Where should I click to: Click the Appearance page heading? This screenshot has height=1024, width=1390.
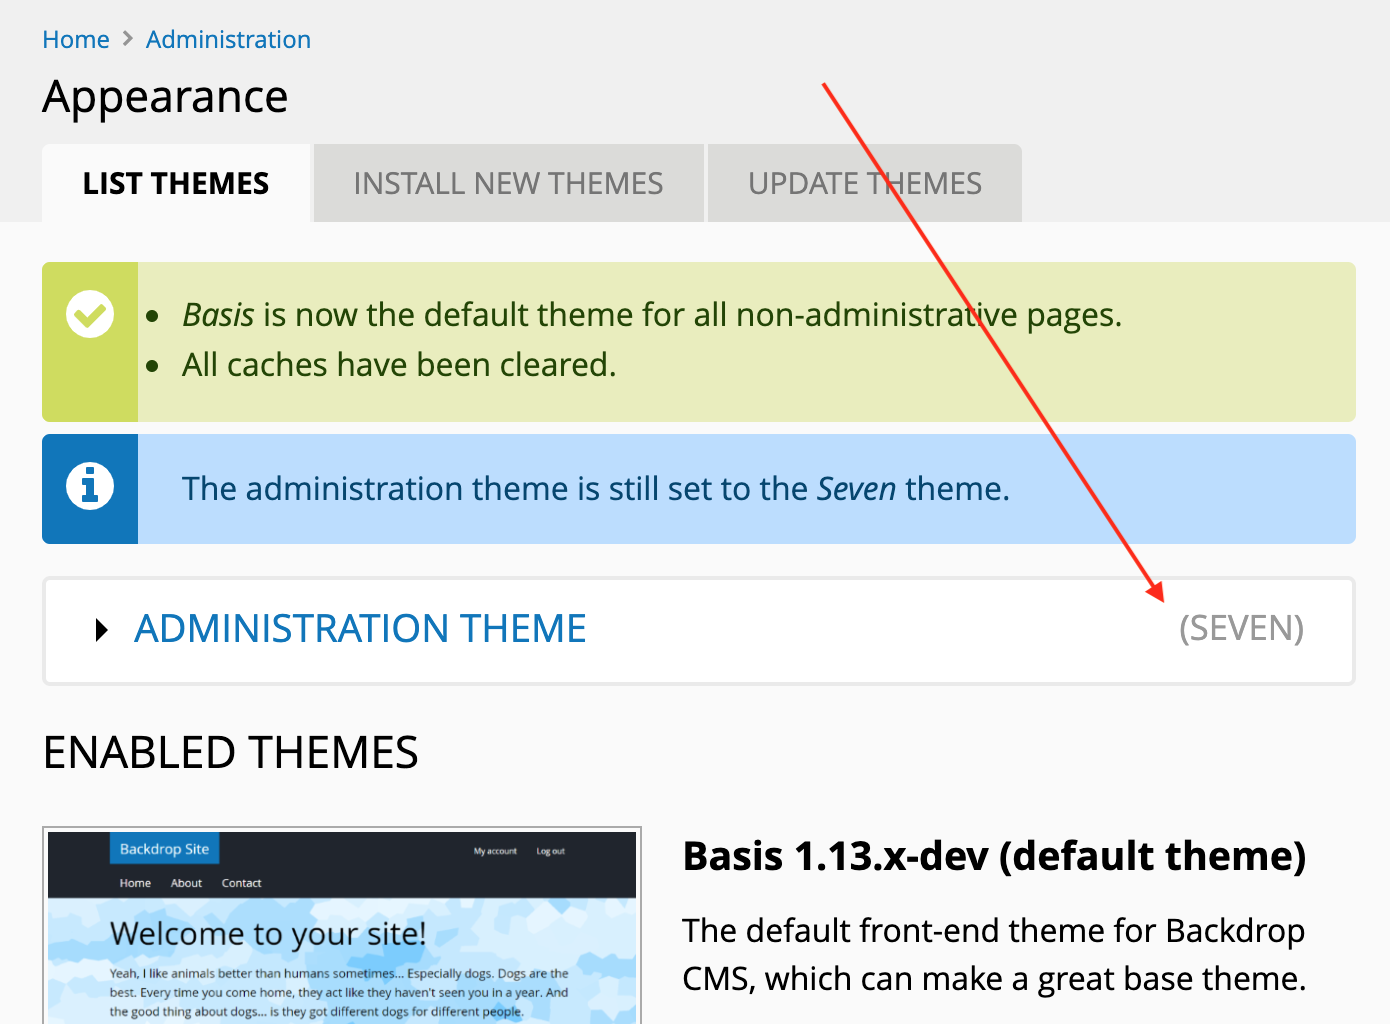(x=164, y=96)
